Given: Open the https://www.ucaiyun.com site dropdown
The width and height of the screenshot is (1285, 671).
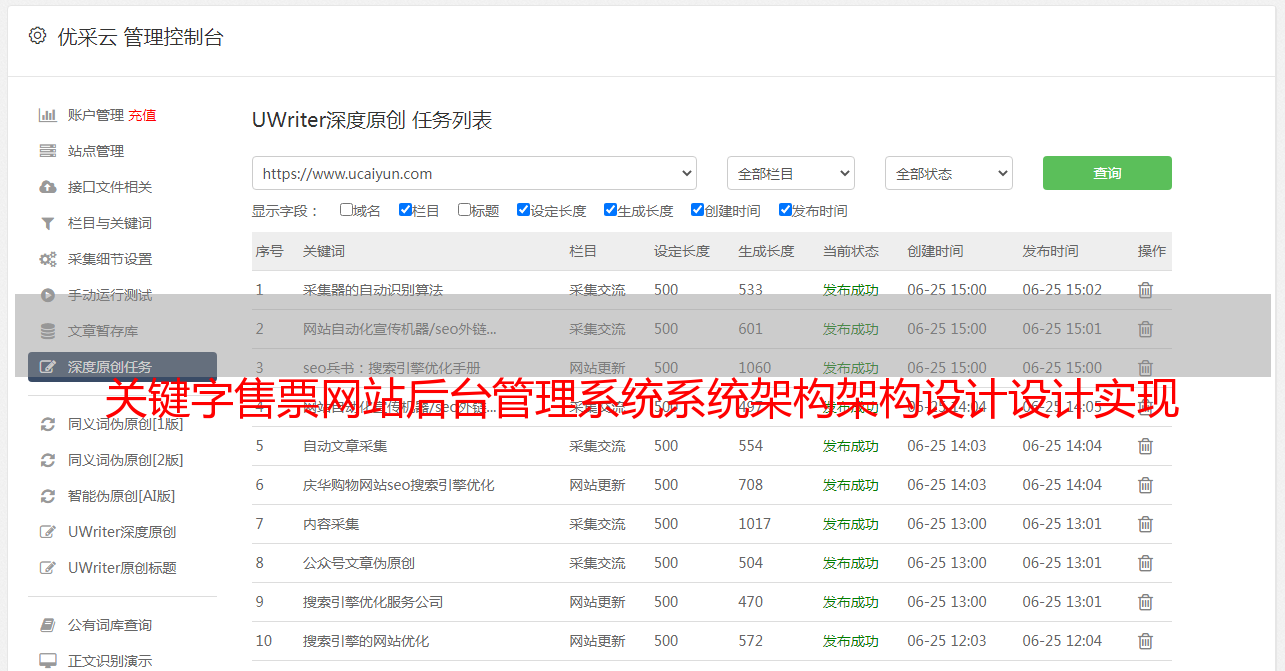Looking at the screenshot, I should 474,173.
